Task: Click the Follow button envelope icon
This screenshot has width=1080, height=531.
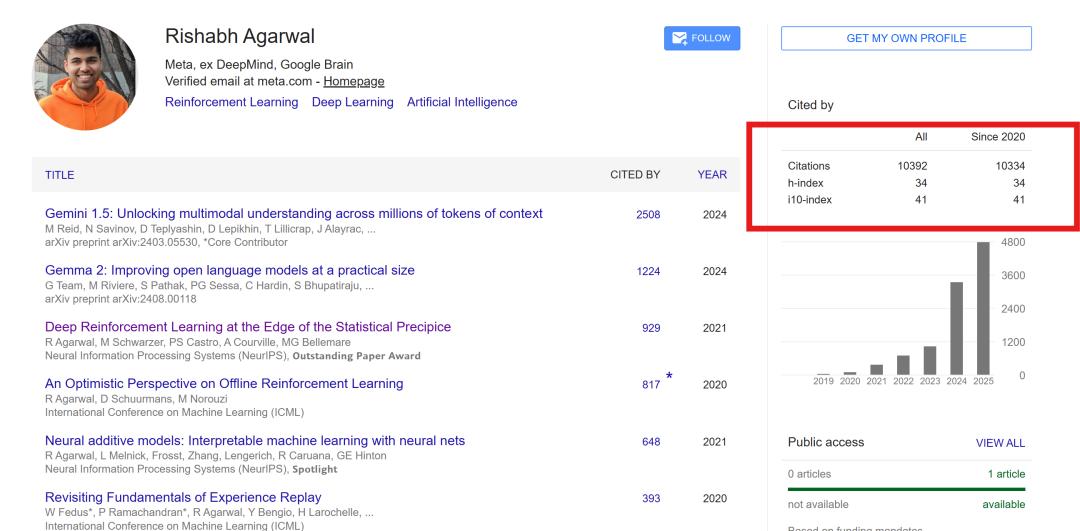Action: (680, 39)
